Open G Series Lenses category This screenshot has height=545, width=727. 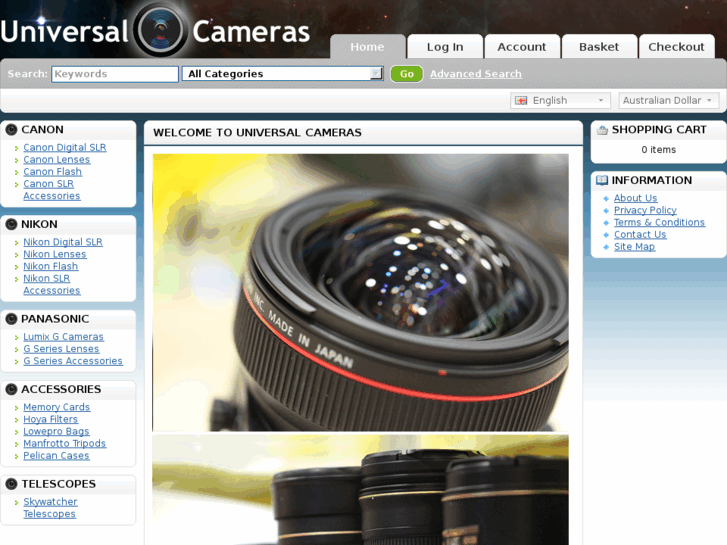tap(61, 349)
